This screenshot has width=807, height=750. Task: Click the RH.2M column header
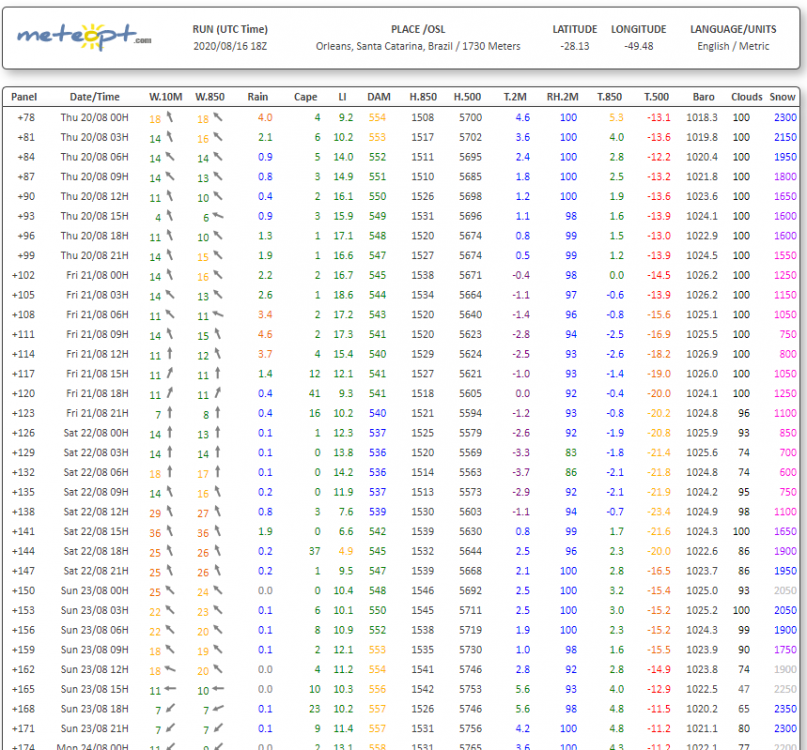coord(563,97)
